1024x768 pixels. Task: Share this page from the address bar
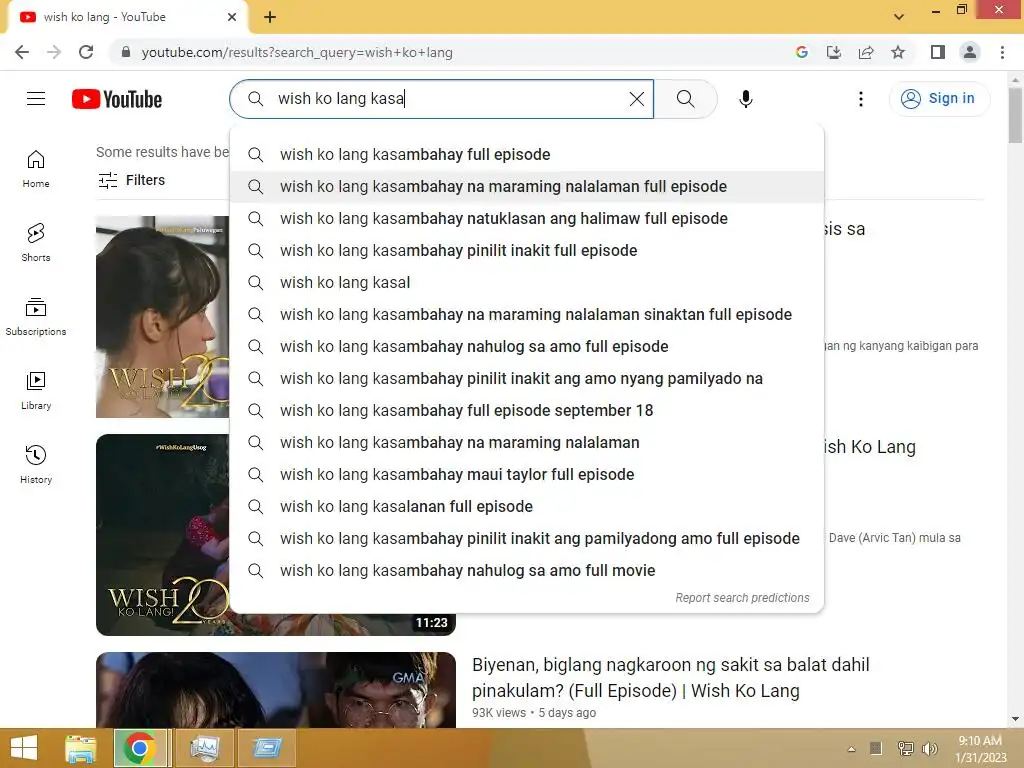coord(866,52)
